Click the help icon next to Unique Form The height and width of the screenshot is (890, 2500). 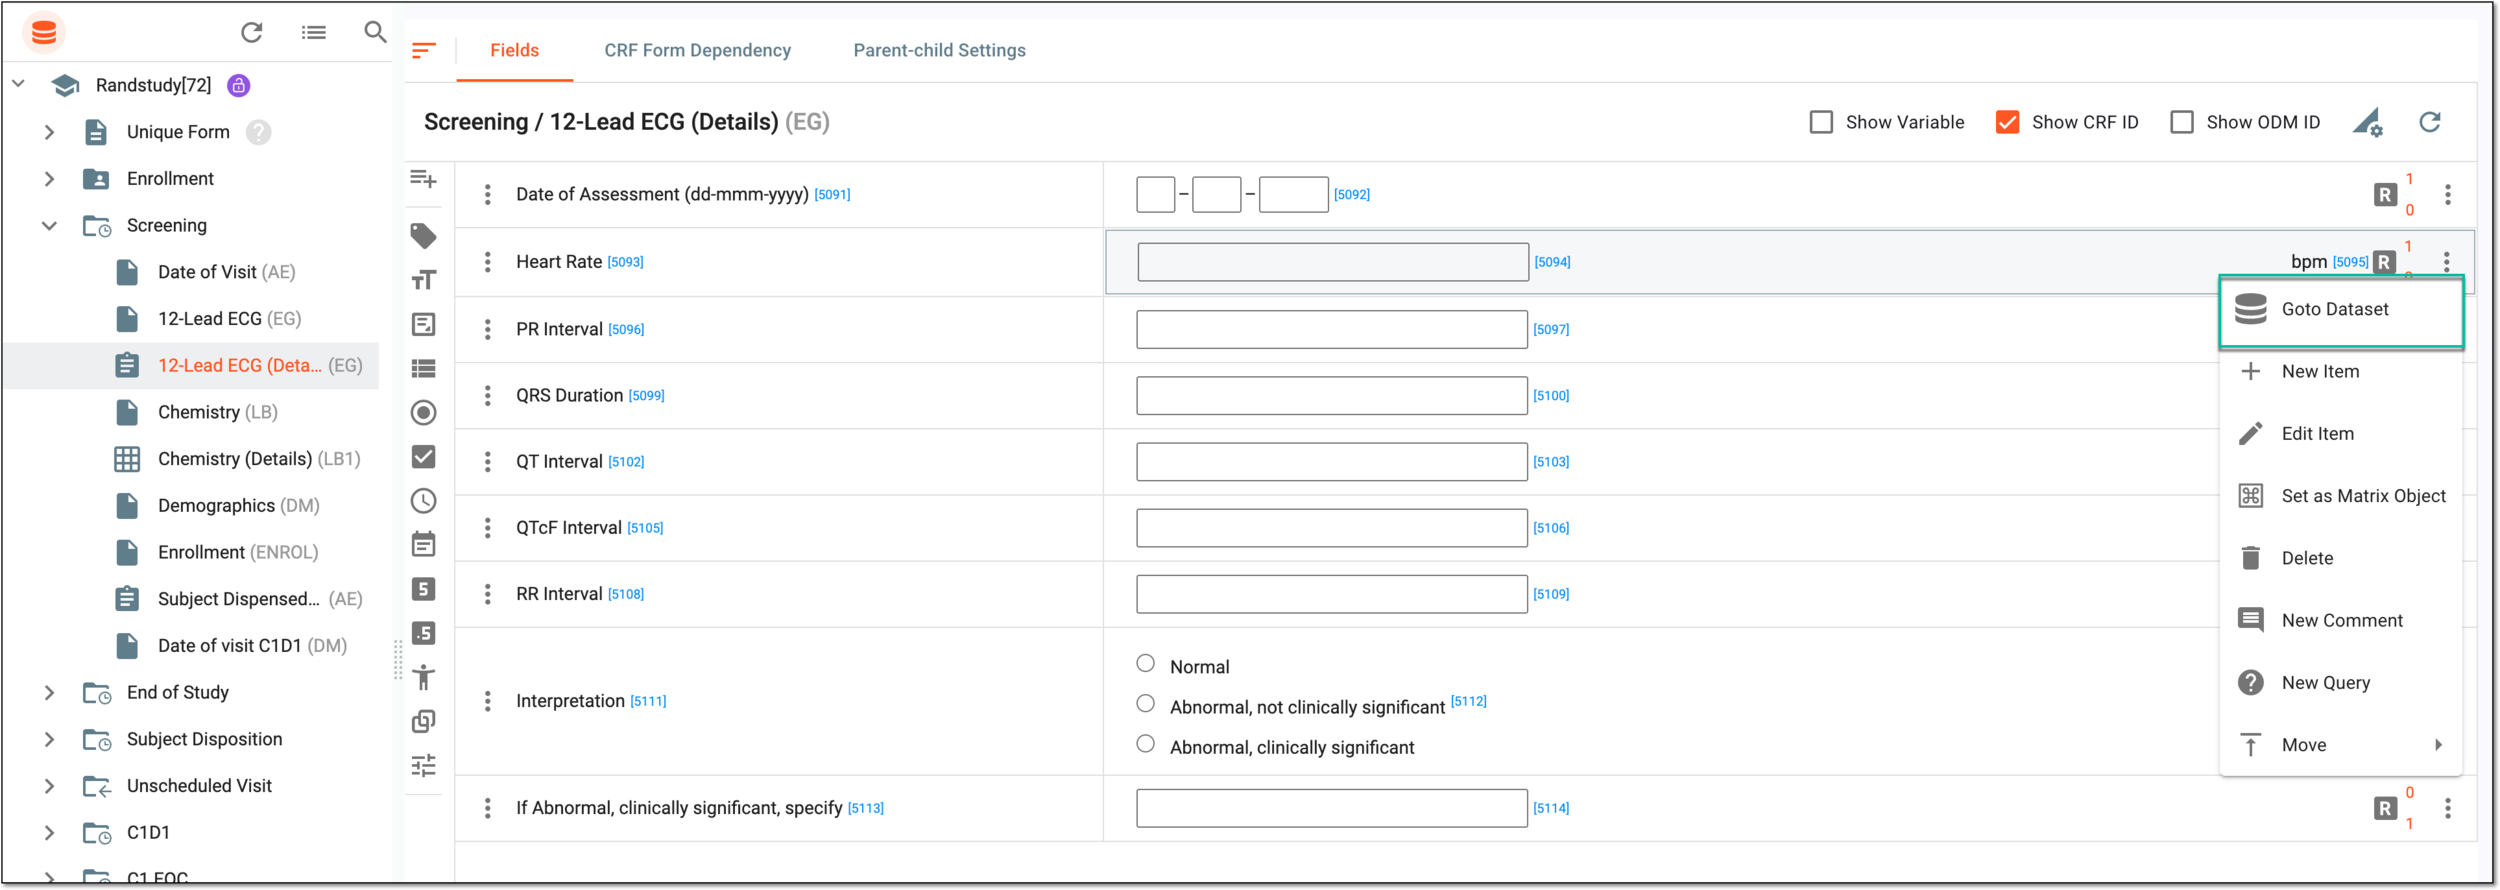click(x=258, y=132)
